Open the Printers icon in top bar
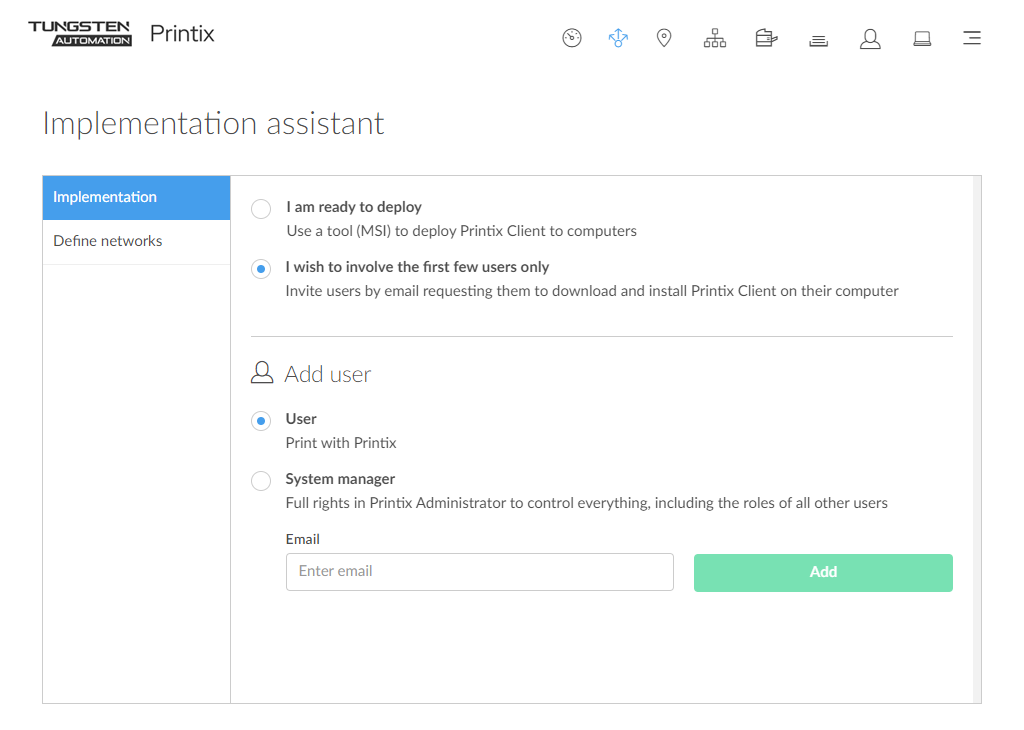The width and height of the screenshot is (1024, 730). click(766, 39)
